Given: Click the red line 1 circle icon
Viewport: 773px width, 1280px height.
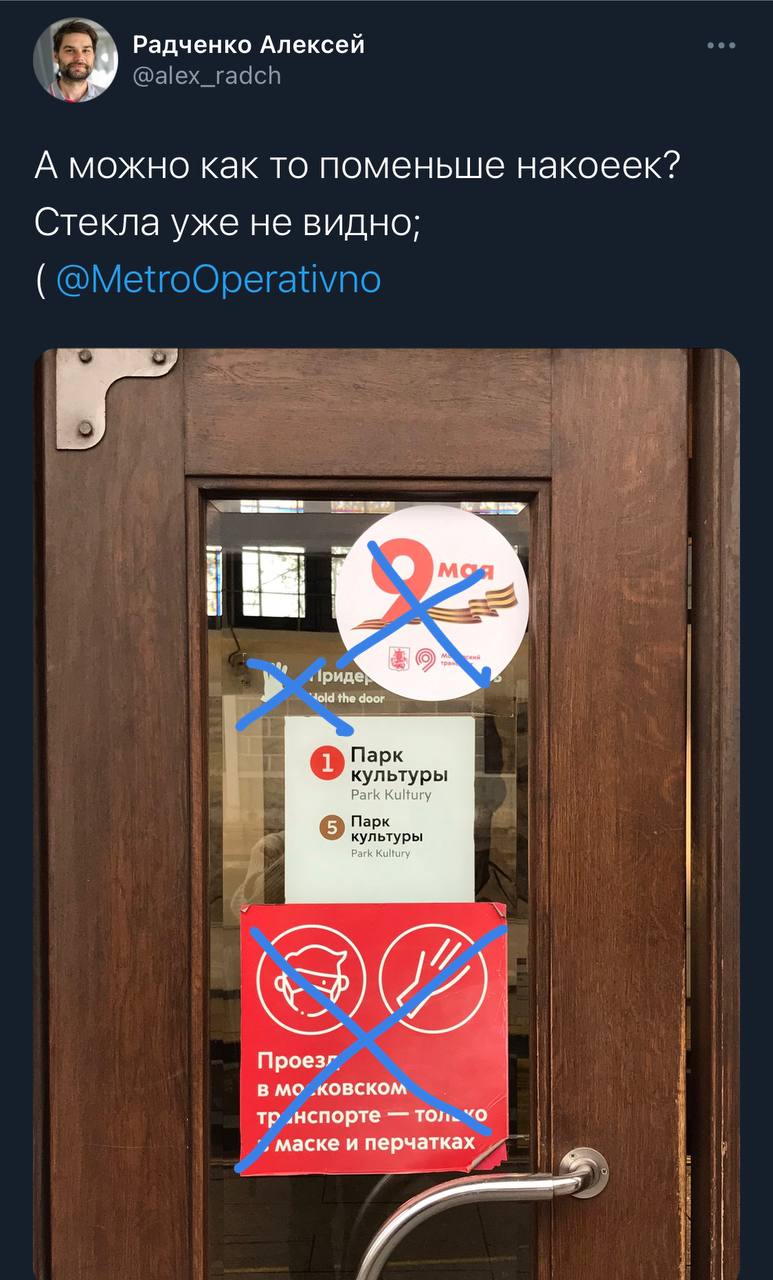Looking at the screenshot, I should (x=324, y=766).
